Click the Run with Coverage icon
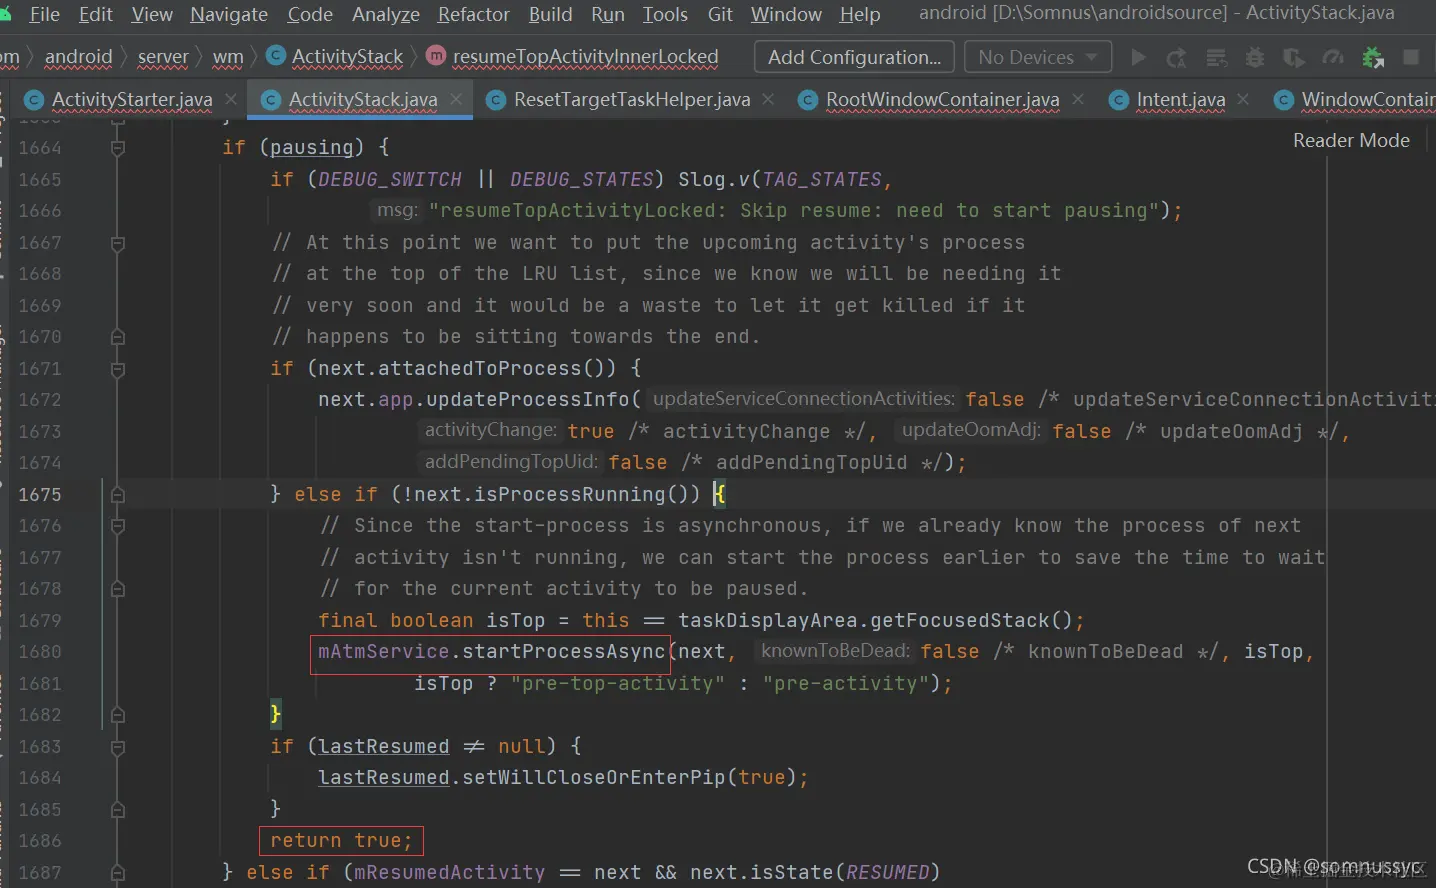Image resolution: width=1436 pixels, height=888 pixels. pos(1294,57)
